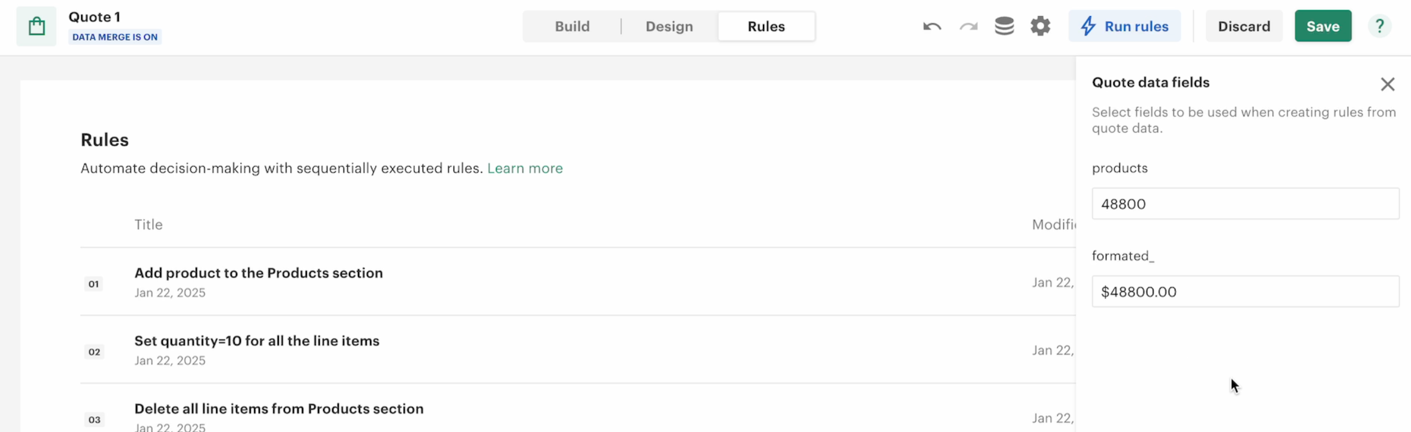Screen dimensions: 1411x432
Task: Click the help question mark icon
Action: click(1379, 27)
